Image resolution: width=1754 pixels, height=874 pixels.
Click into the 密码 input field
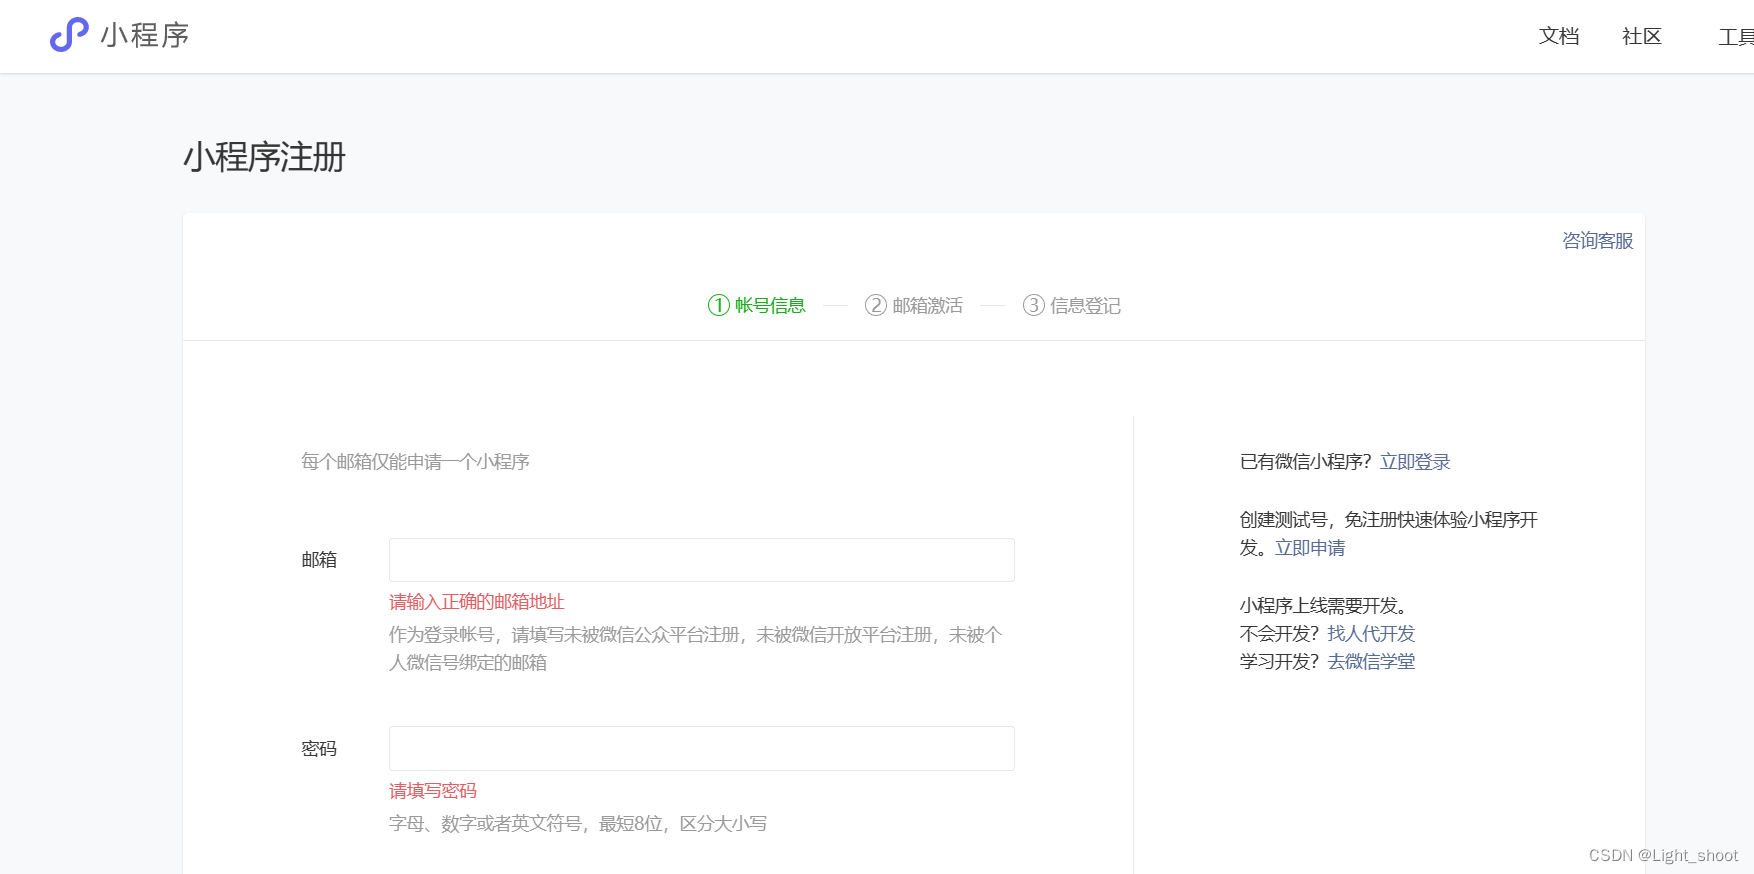pos(702,748)
